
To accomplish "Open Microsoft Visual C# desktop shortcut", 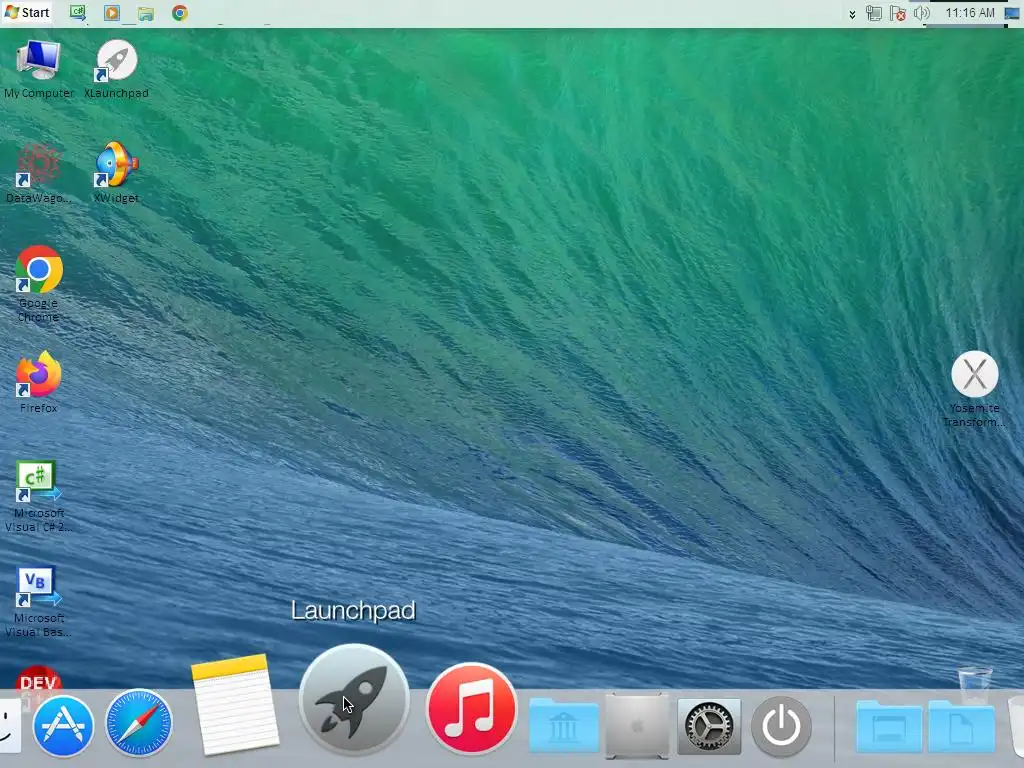I will pyautogui.click(x=39, y=496).
